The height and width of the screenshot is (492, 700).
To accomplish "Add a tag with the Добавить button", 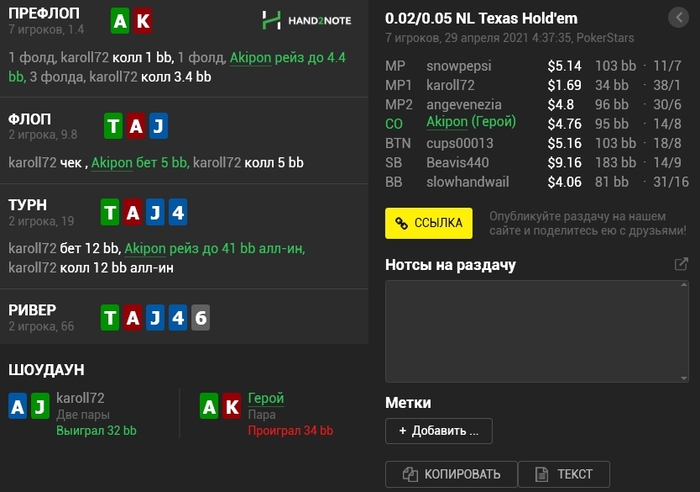I will [x=438, y=431].
